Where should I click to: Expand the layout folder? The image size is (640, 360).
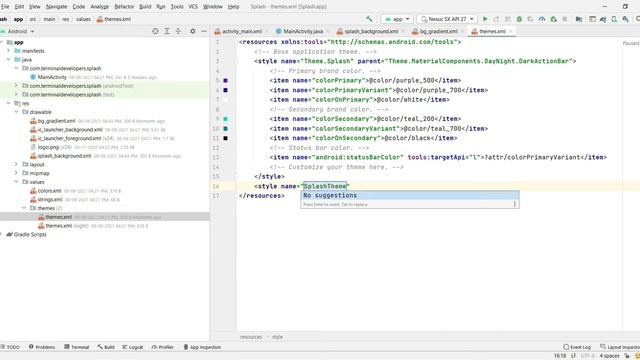click(16, 164)
